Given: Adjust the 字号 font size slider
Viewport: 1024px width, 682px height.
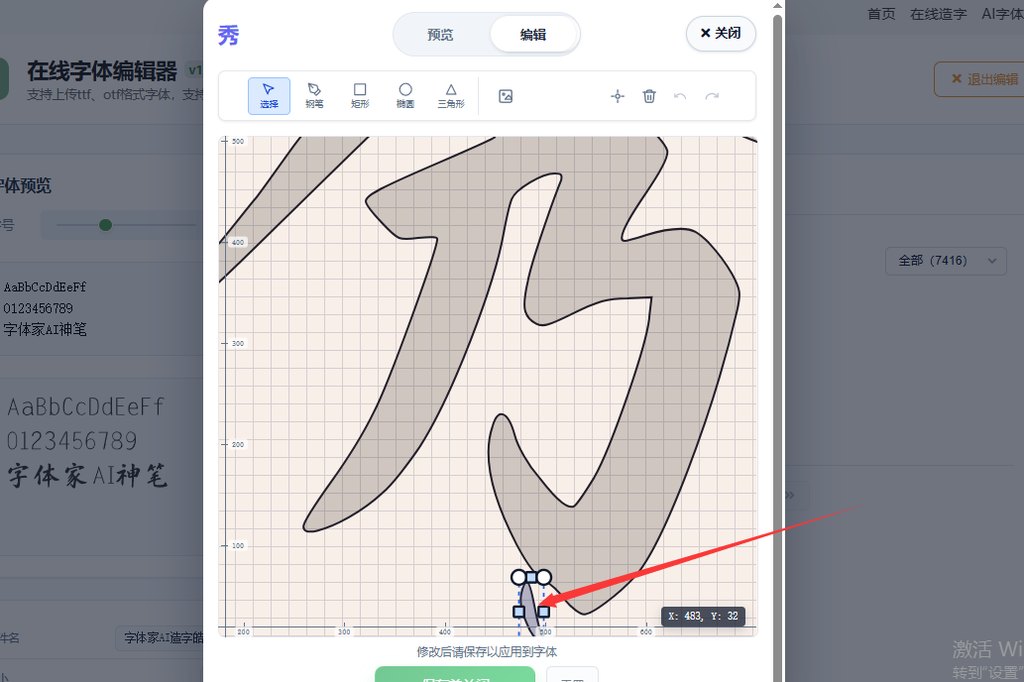Looking at the screenshot, I should coord(105,225).
